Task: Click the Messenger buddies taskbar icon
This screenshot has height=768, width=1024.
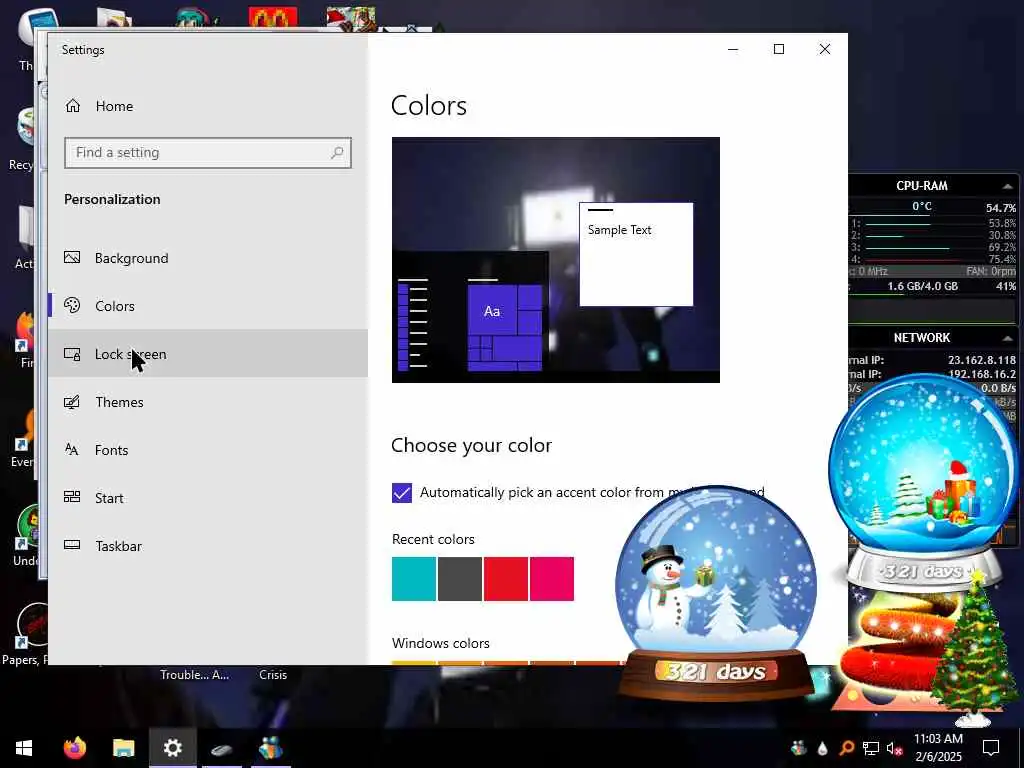Action: pos(270,748)
